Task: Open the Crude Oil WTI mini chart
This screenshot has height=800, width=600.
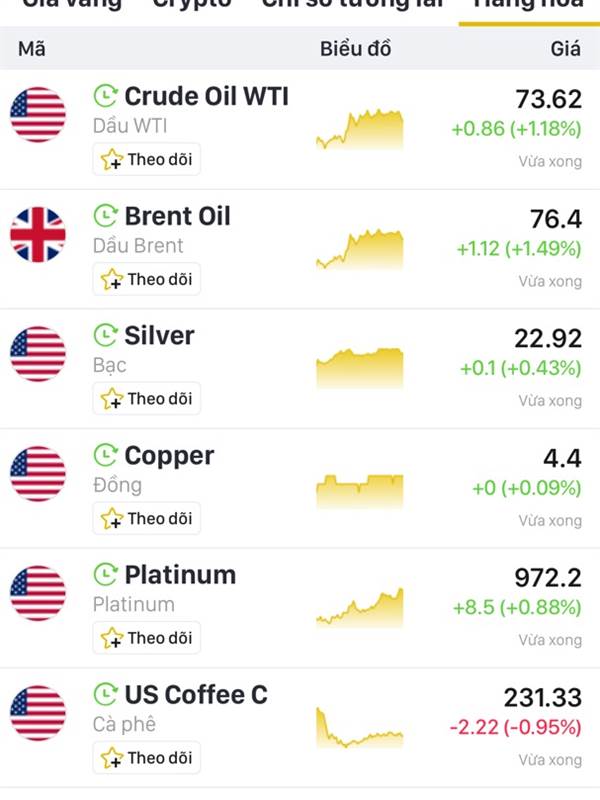Action: (x=360, y=129)
